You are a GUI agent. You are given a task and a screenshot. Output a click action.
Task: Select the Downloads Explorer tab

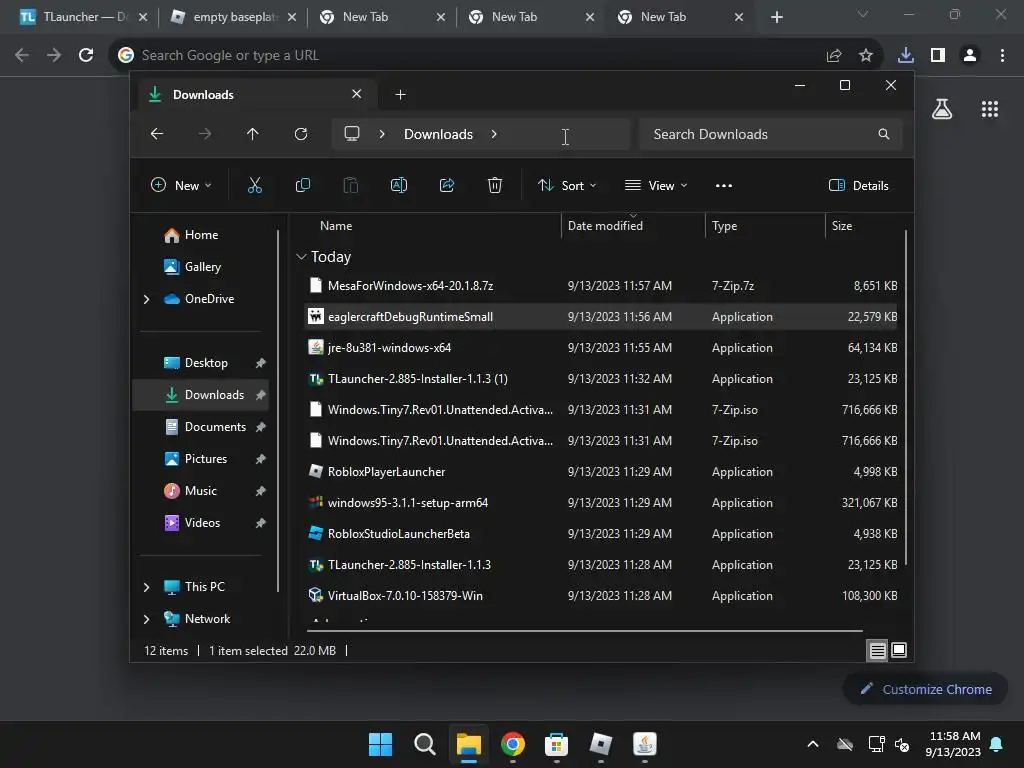[x=257, y=95]
